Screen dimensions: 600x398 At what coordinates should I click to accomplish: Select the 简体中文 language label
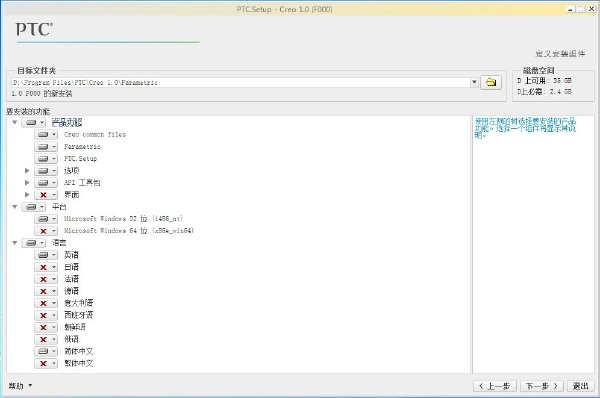(x=79, y=351)
